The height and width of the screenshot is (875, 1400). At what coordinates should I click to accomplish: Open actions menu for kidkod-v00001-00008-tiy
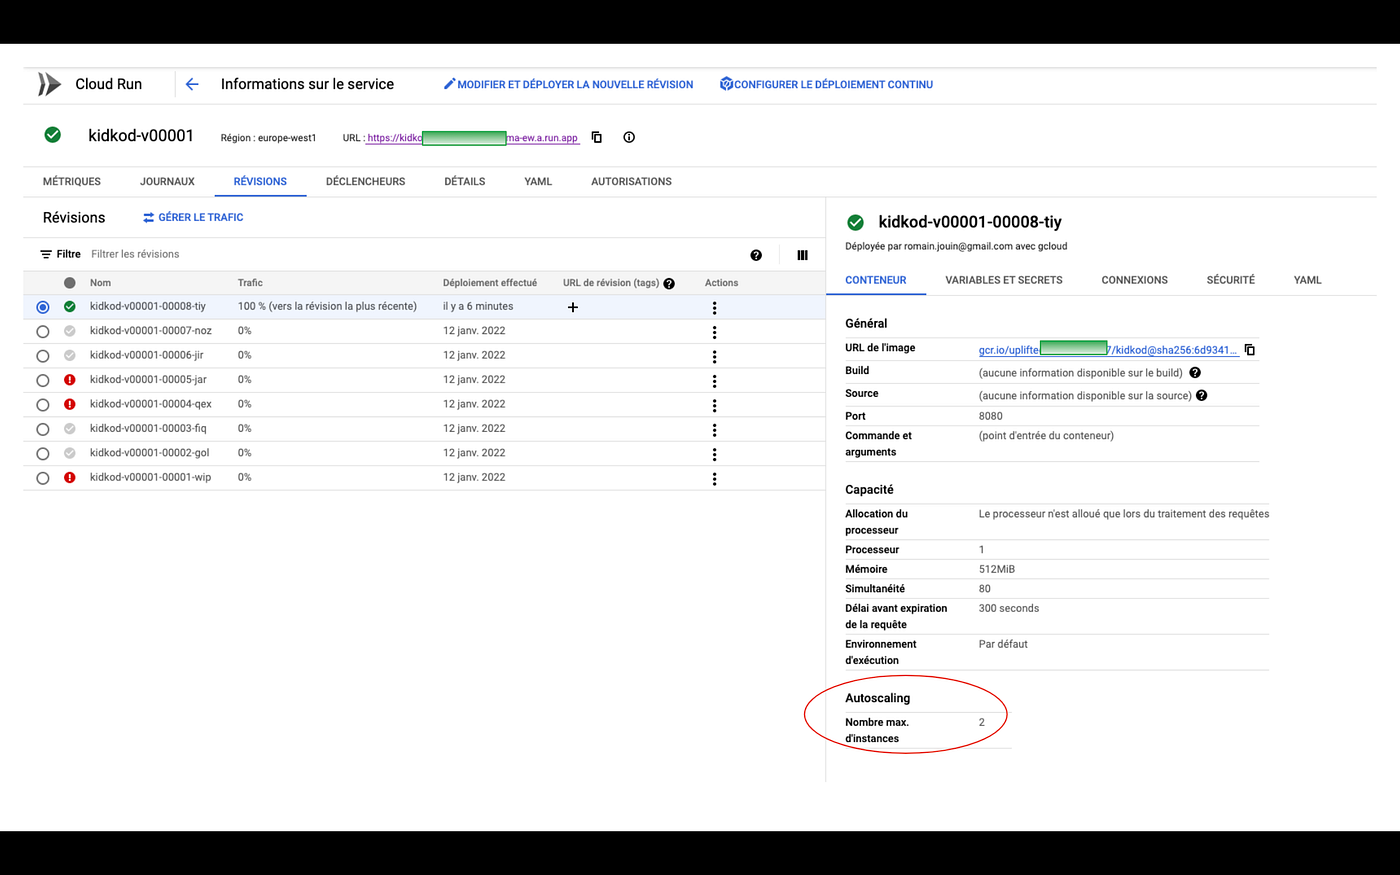pyautogui.click(x=714, y=307)
